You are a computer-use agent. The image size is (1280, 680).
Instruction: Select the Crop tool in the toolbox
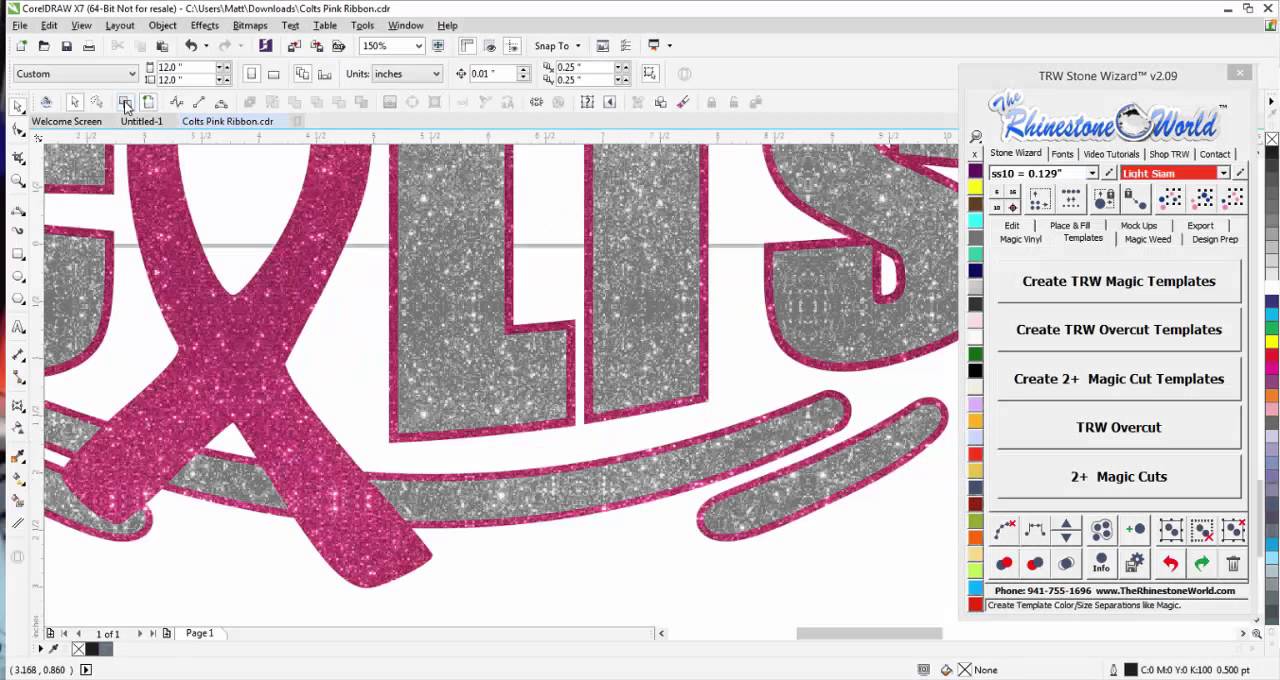coord(18,157)
